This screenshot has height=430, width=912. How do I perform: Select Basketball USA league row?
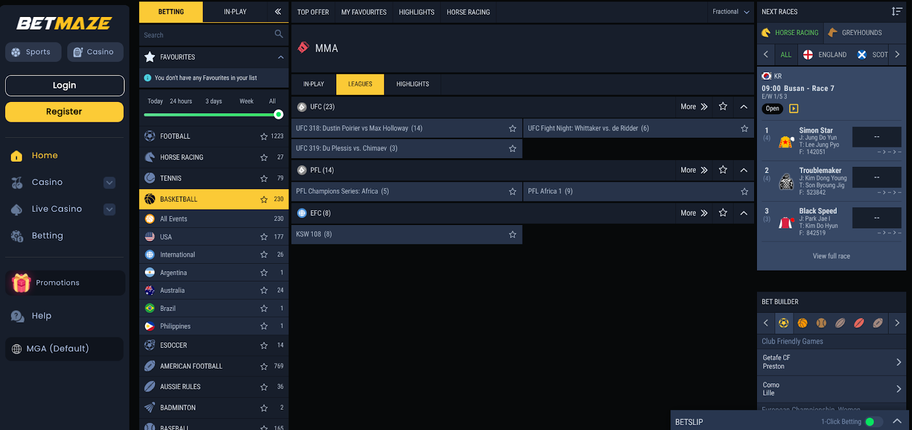pyautogui.click(x=214, y=237)
